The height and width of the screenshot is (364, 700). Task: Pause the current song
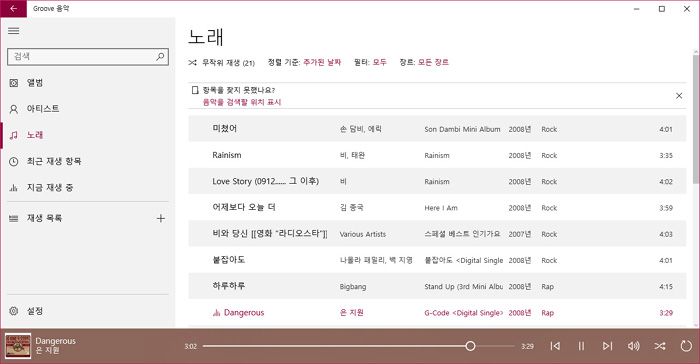pos(581,346)
